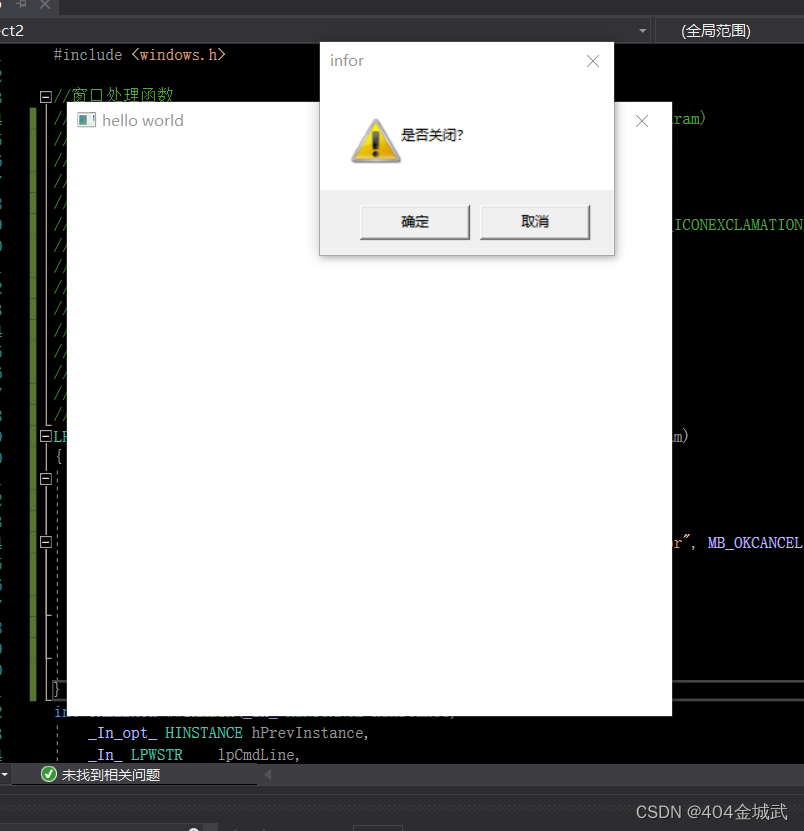804x831 pixels.
Task: Click the MB_OKCANCEL constant in the code
Action: 754,543
